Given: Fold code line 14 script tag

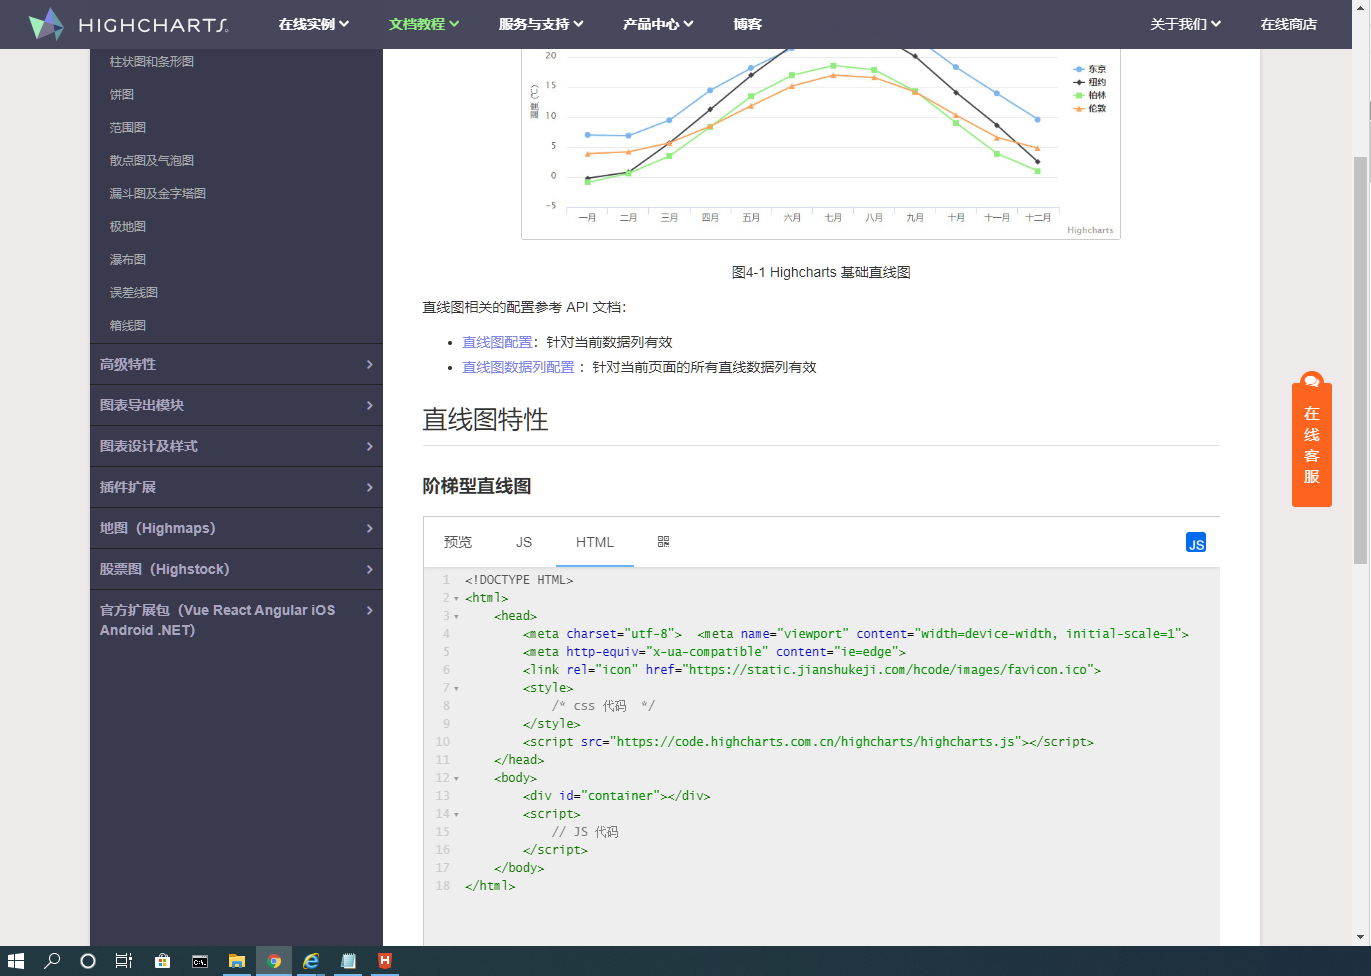Looking at the screenshot, I should point(457,814).
